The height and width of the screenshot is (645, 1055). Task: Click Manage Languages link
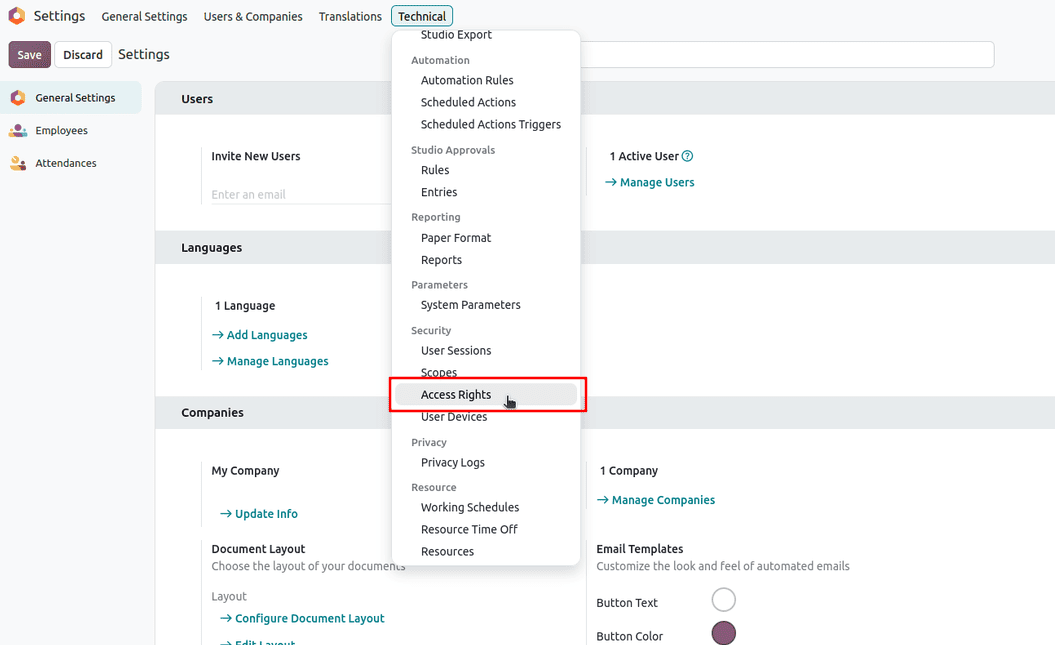click(x=270, y=361)
